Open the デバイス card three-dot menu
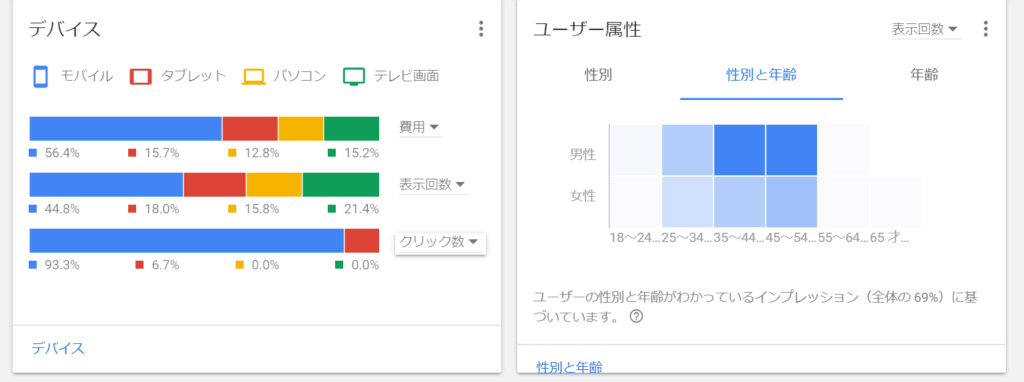Viewport: 1024px width, 382px height. click(x=481, y=29)
